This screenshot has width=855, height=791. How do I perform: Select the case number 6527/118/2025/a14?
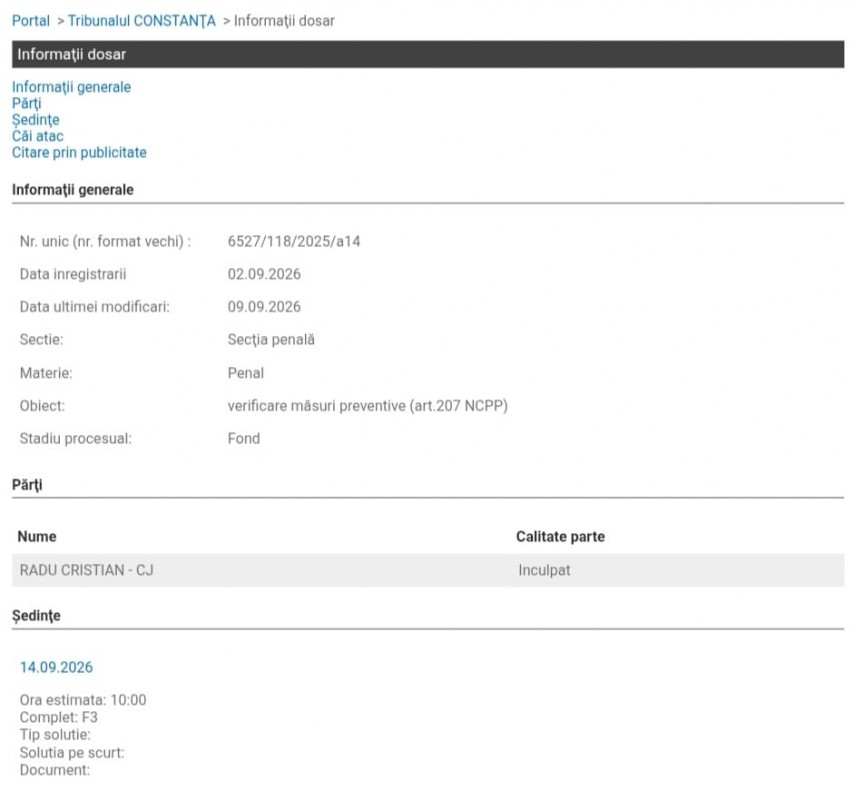pos(294,241)
